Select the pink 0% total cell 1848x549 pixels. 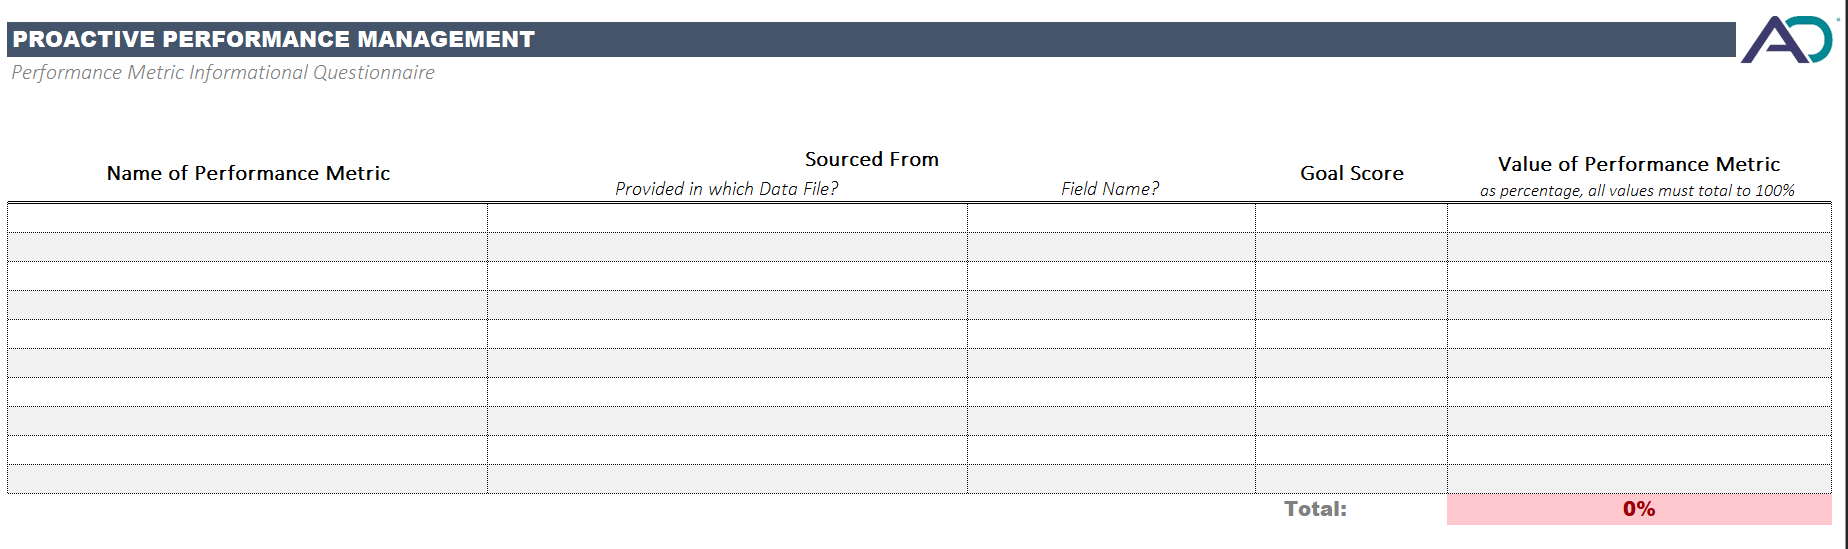click(1638, 509)
